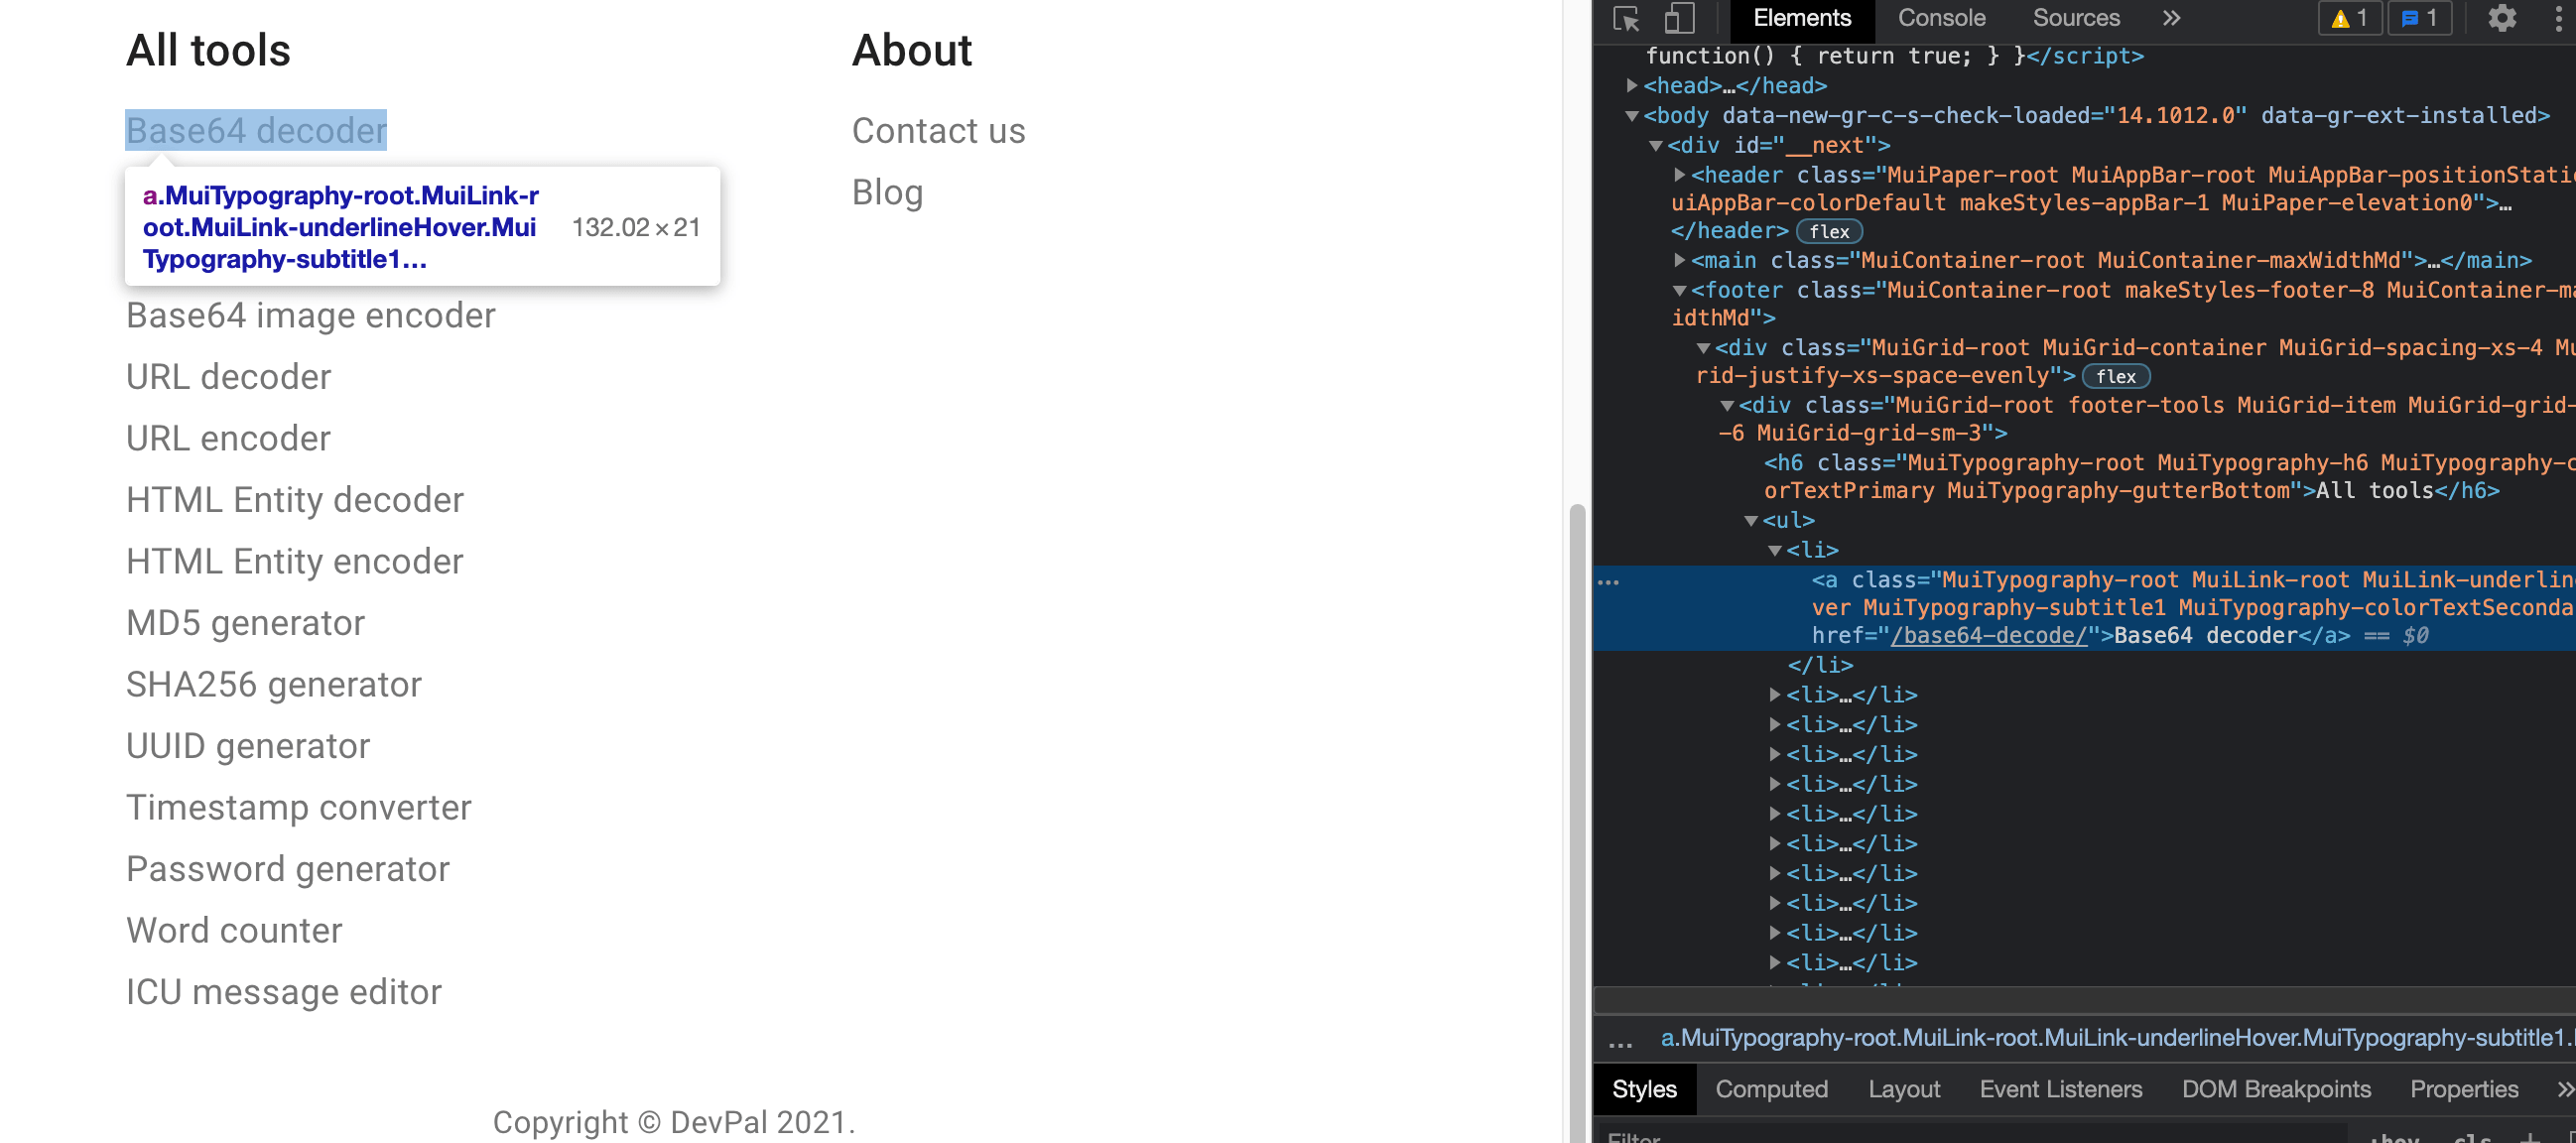Switch to the Sources tab
This screenshot has width=2576, height=1143.
2076,18
